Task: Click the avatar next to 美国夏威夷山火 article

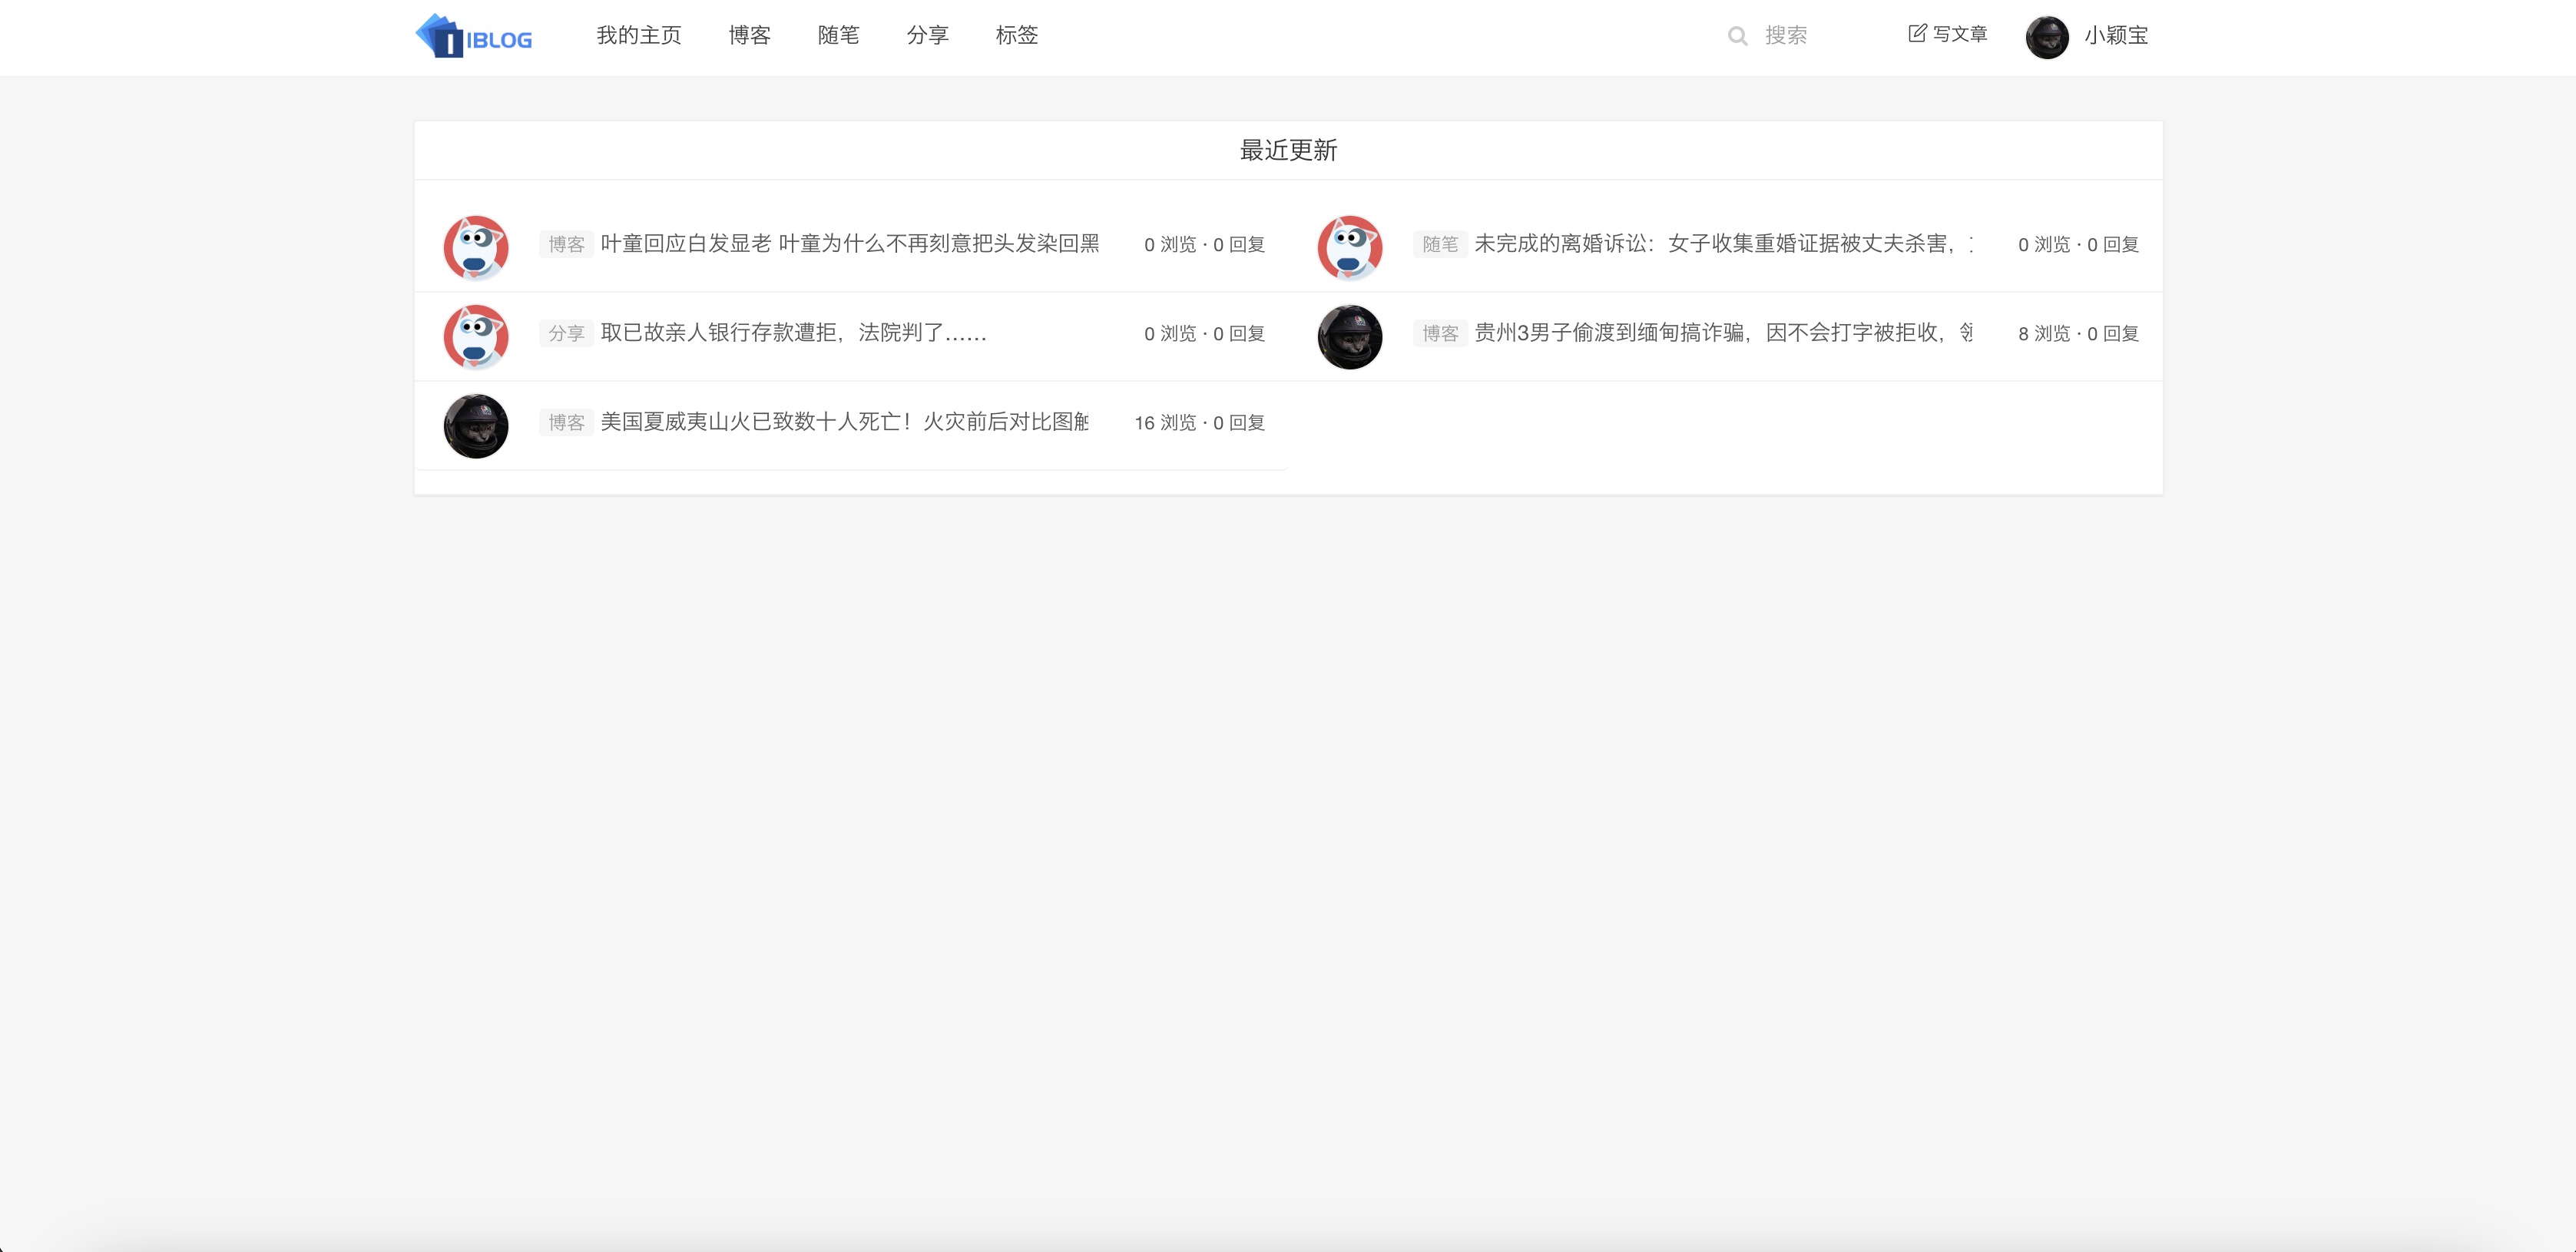Action: pos(476,425)
